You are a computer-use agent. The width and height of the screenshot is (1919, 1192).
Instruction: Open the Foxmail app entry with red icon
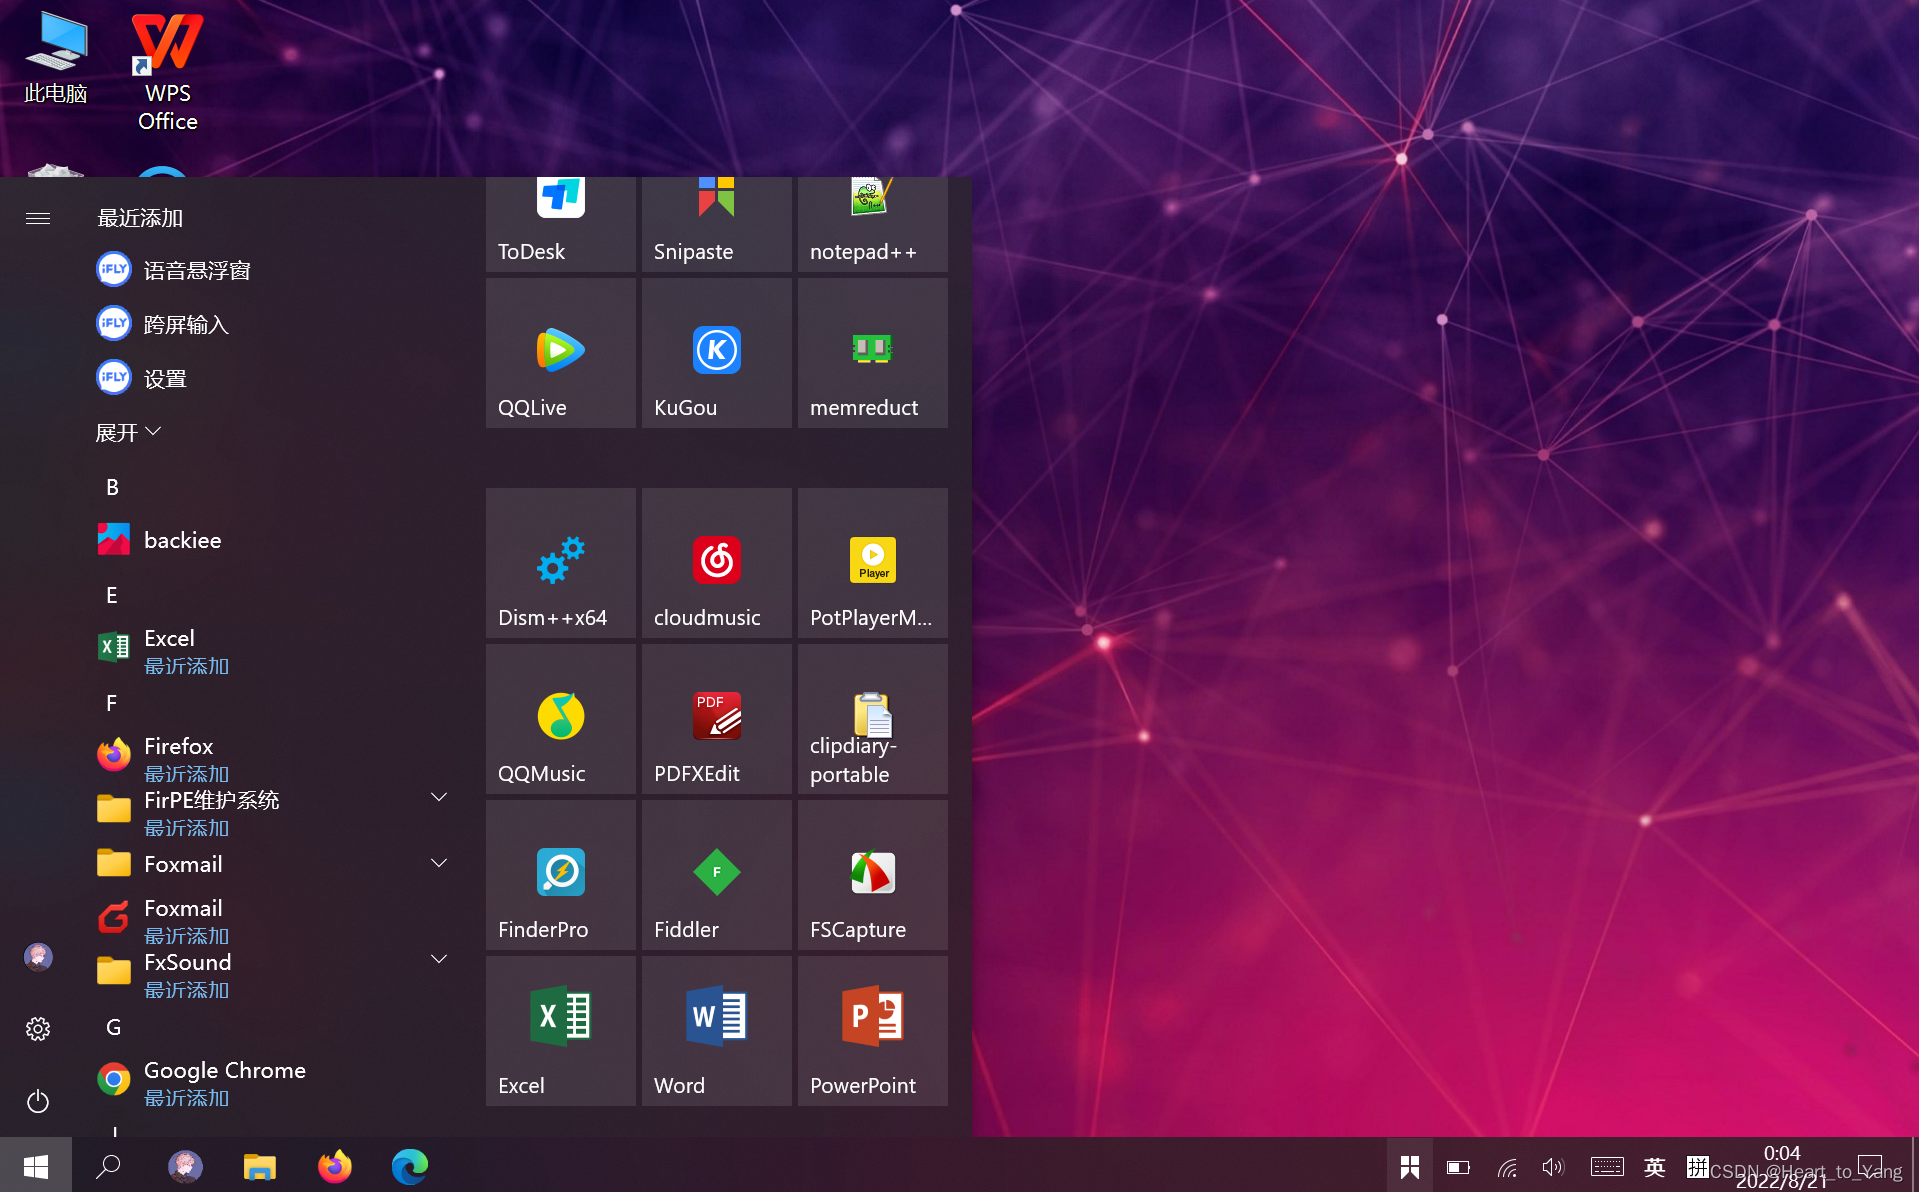coord(270,920)
